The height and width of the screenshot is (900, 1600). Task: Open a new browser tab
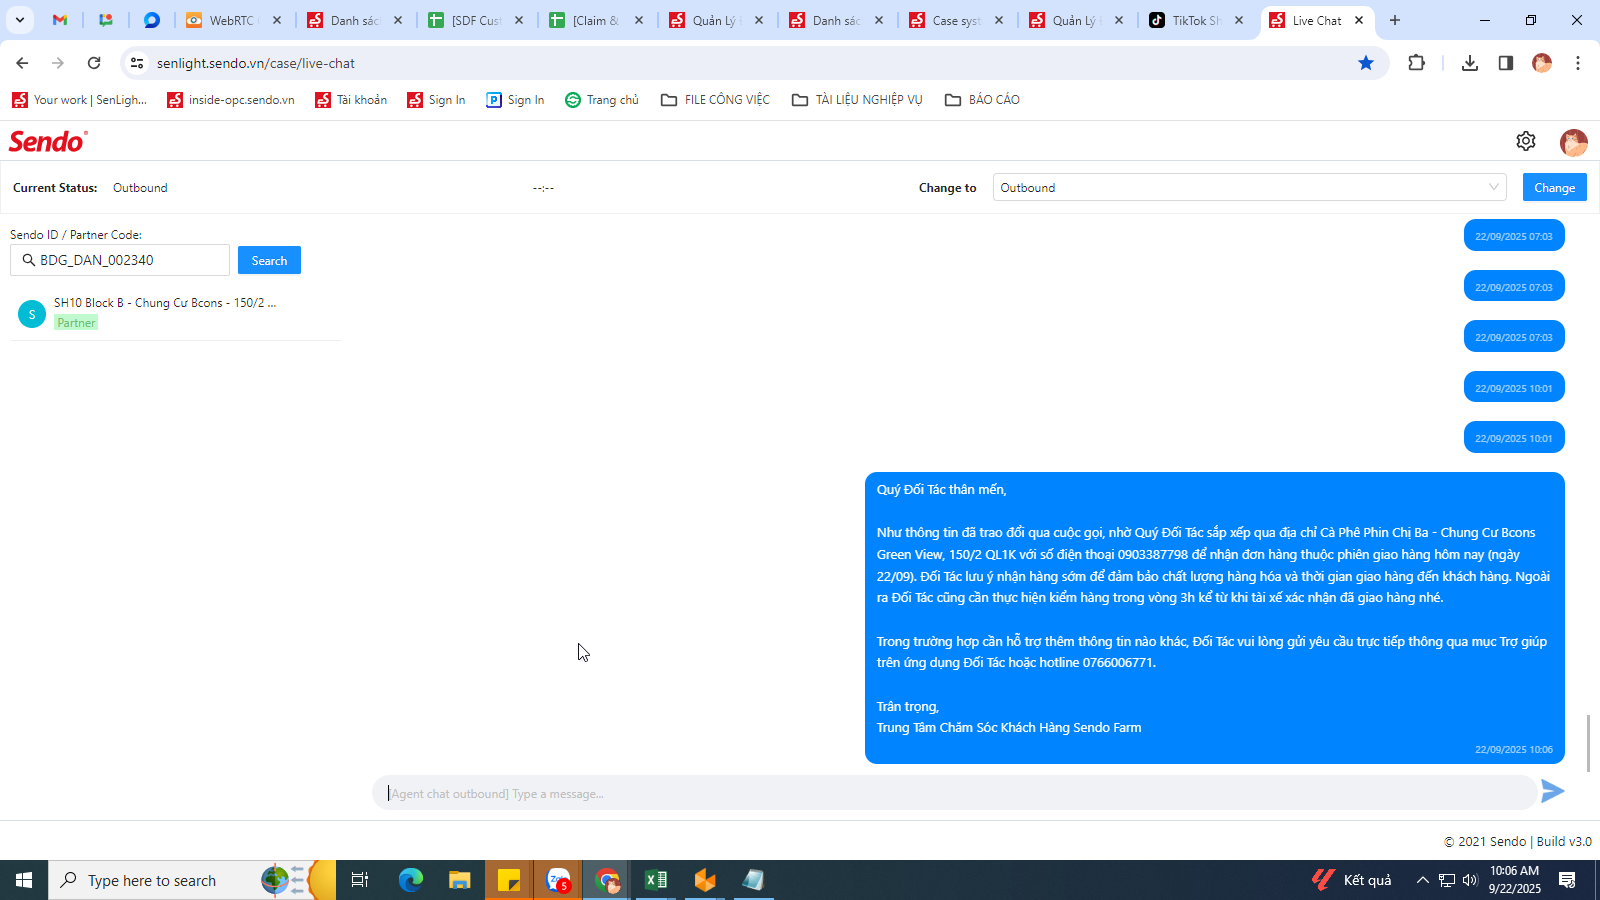[1395, 20]
